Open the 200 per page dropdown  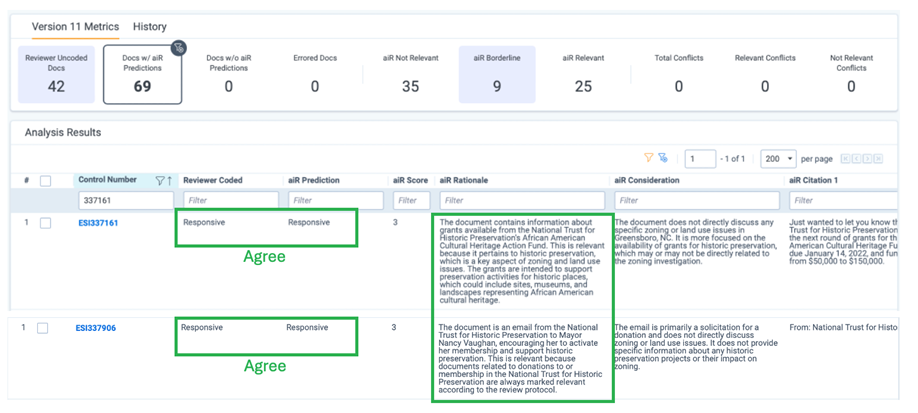[778, 159]
